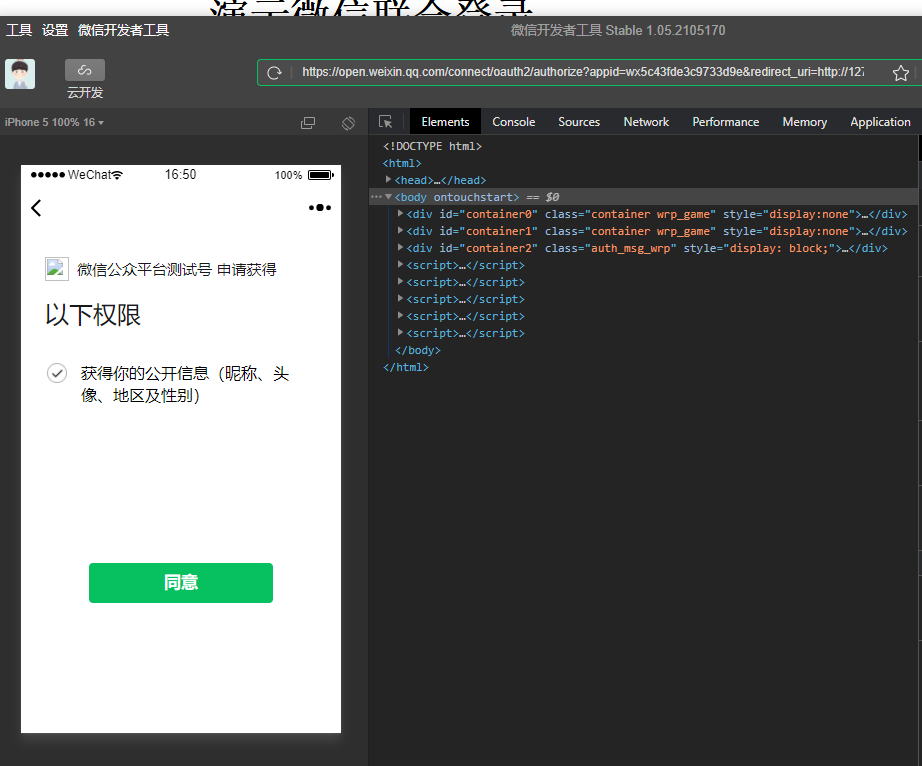The width and height of the screenshot is (922, 766).
Task: Select the opening html tag line
Action: click(x=402, y=163)
